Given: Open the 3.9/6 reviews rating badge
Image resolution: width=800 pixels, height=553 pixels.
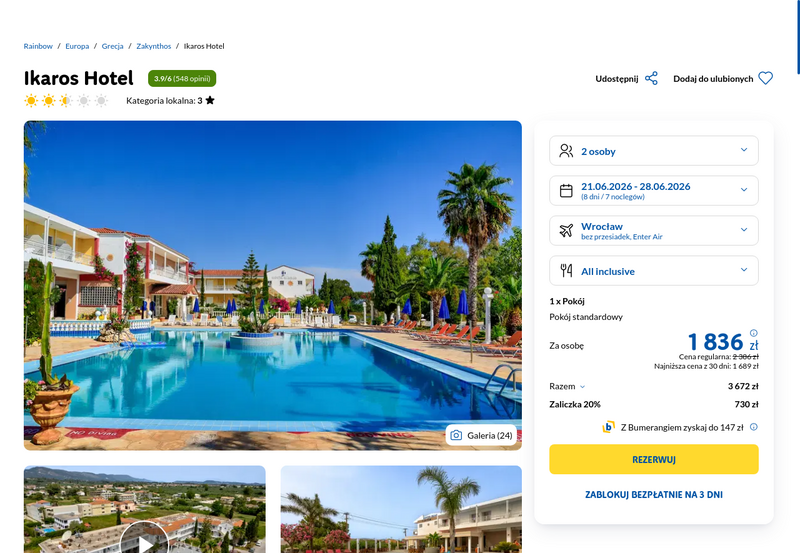Looking at the screenshot, I should [182, 79].
